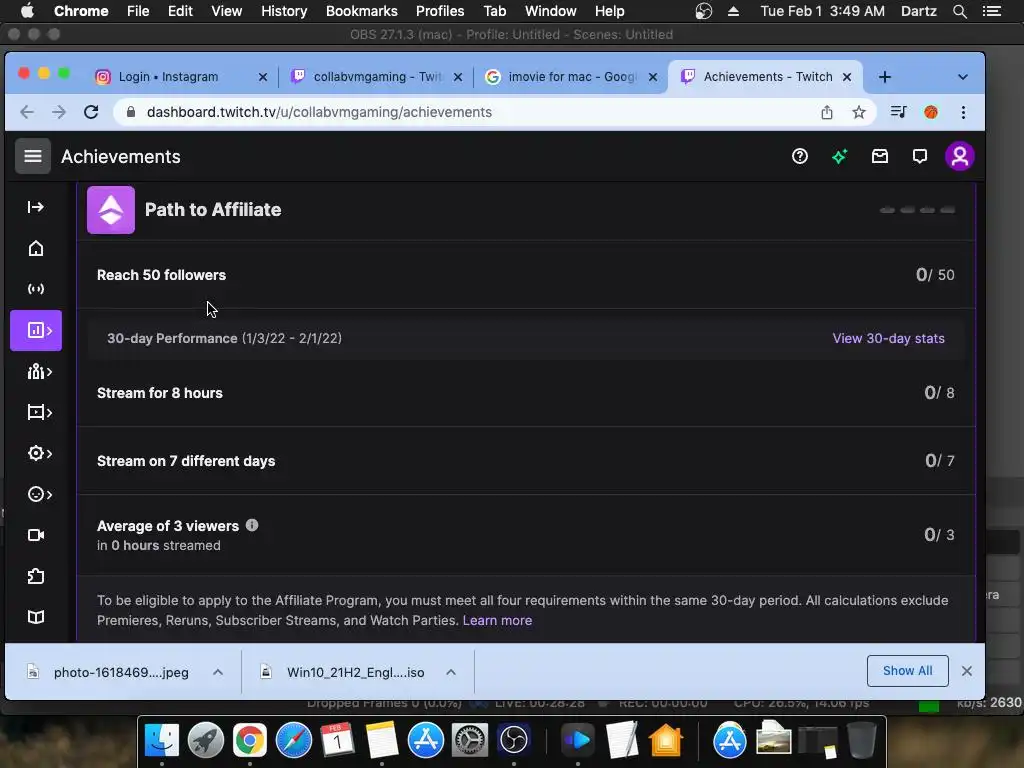Screen dimensions: 1024x768
Task: Open System Preferences from the Dock
Action: pyautogui.click(x=470, y=741)
